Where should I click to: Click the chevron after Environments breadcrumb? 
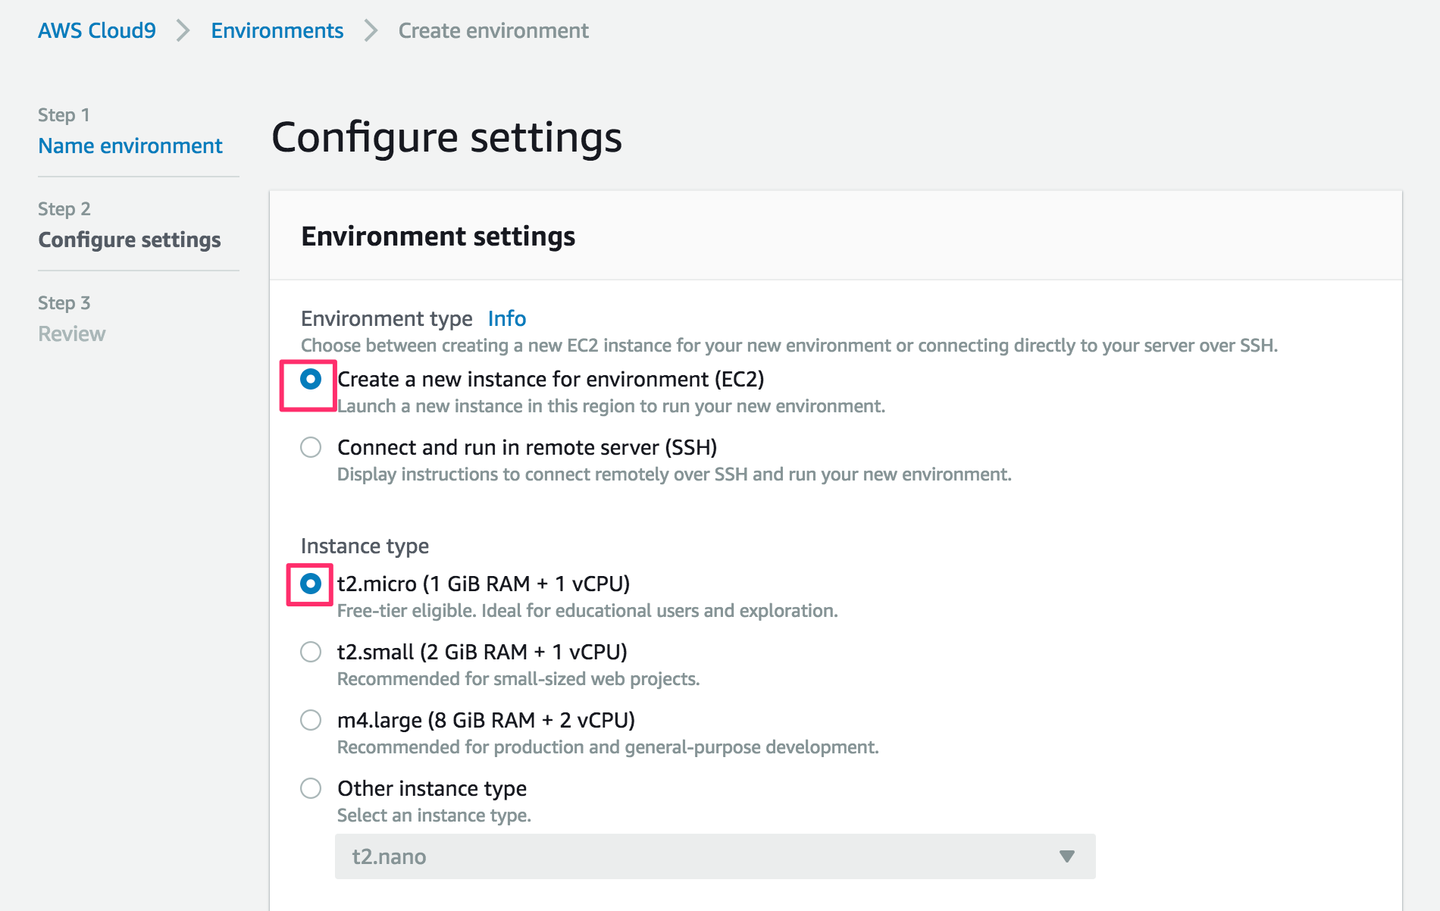click(x=371, y=31)
